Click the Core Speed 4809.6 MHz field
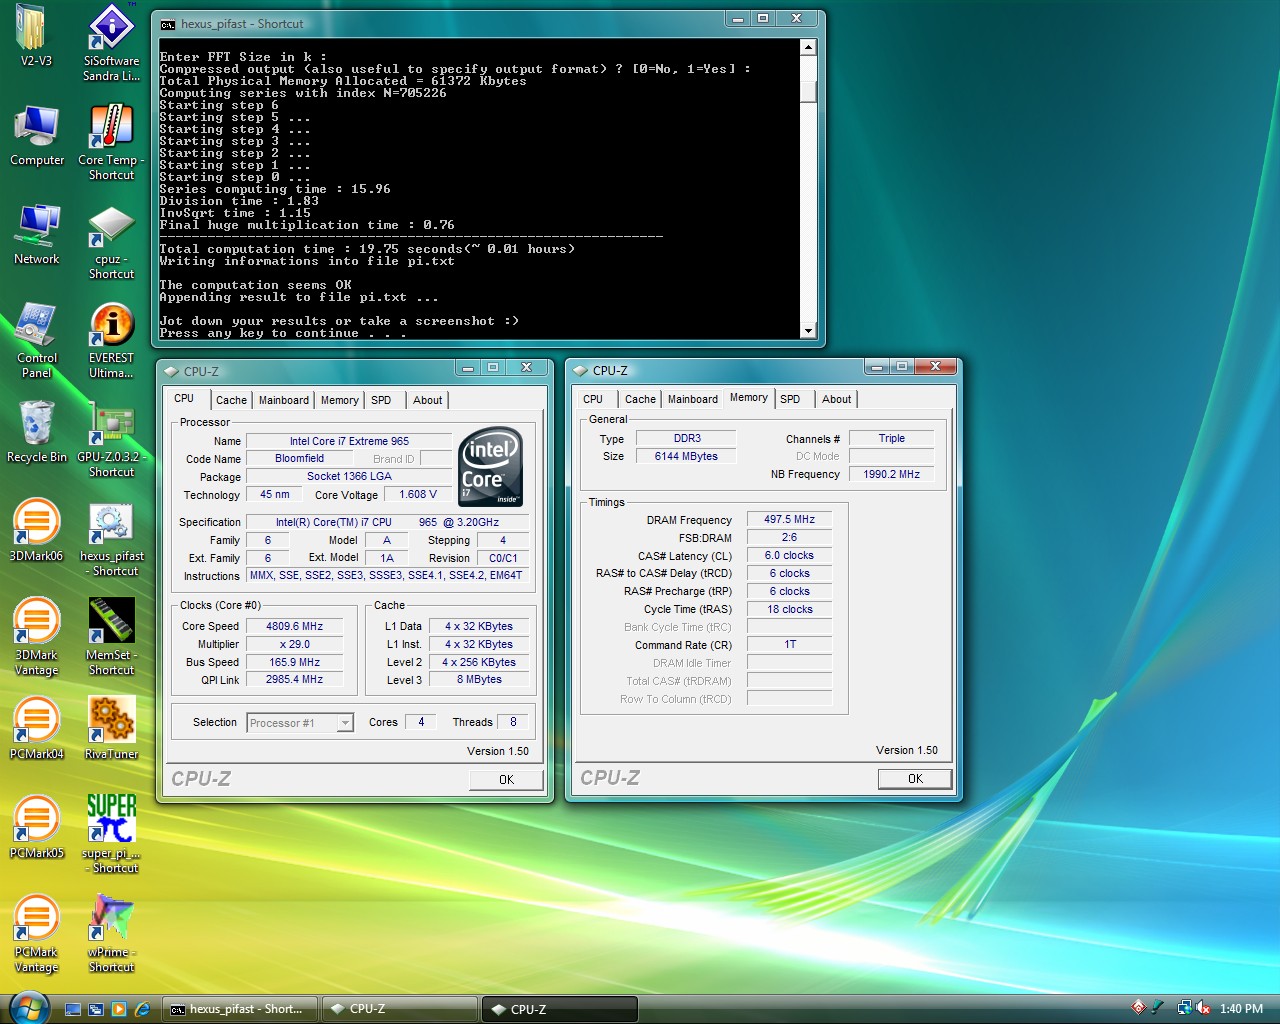Viewport: 1280px width, 1024px height. (x=294, y=626)
